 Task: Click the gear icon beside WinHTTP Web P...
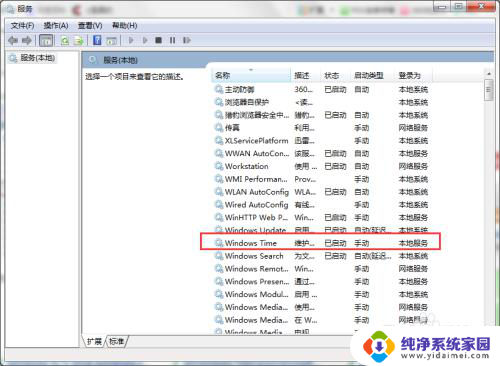219,217
